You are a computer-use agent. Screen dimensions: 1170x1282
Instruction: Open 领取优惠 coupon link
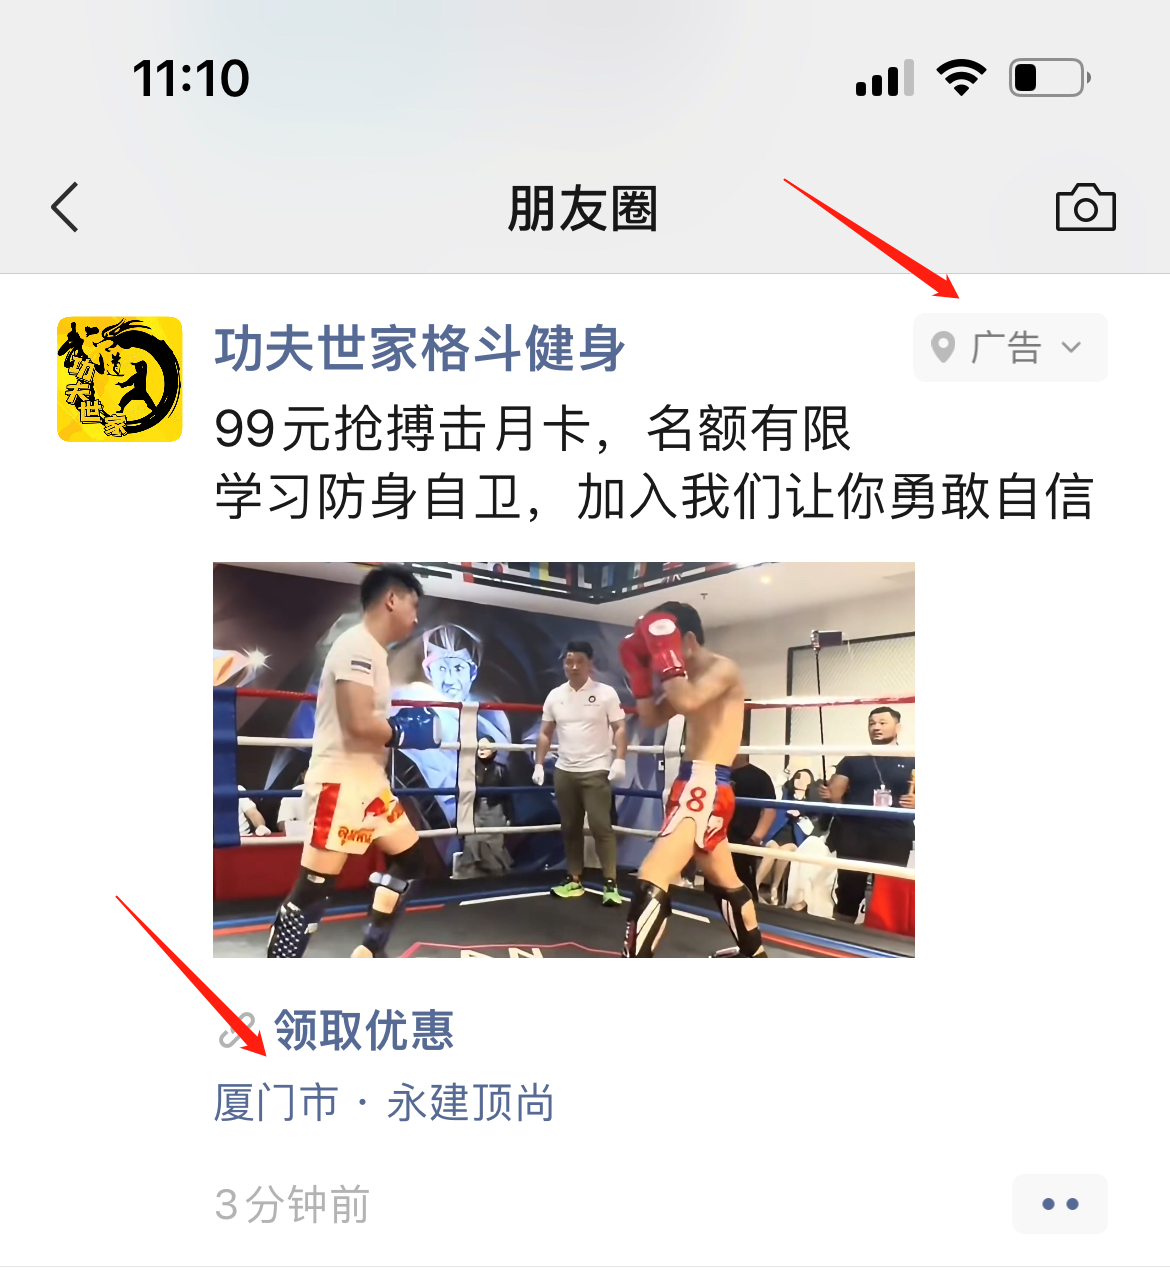[x=364, y=1031]
